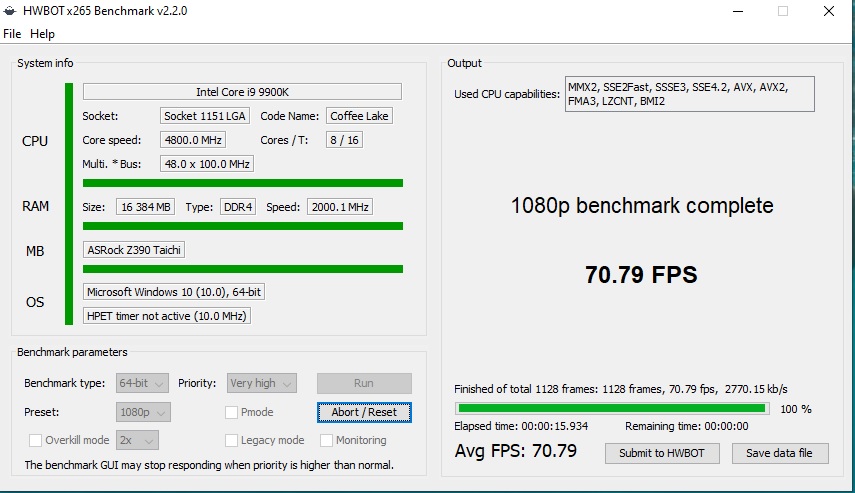855x493 pixels.
Task: Open the Priority Very high dropdown
Action: 262,383
